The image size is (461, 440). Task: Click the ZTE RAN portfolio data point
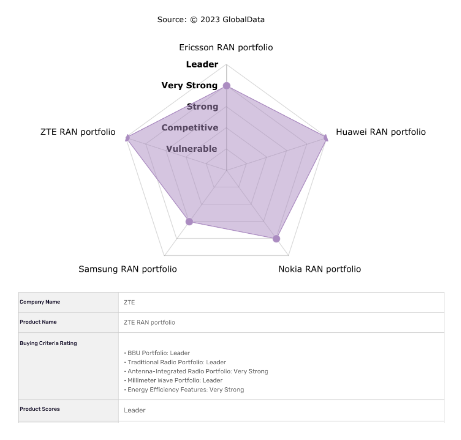coord(127,138)
